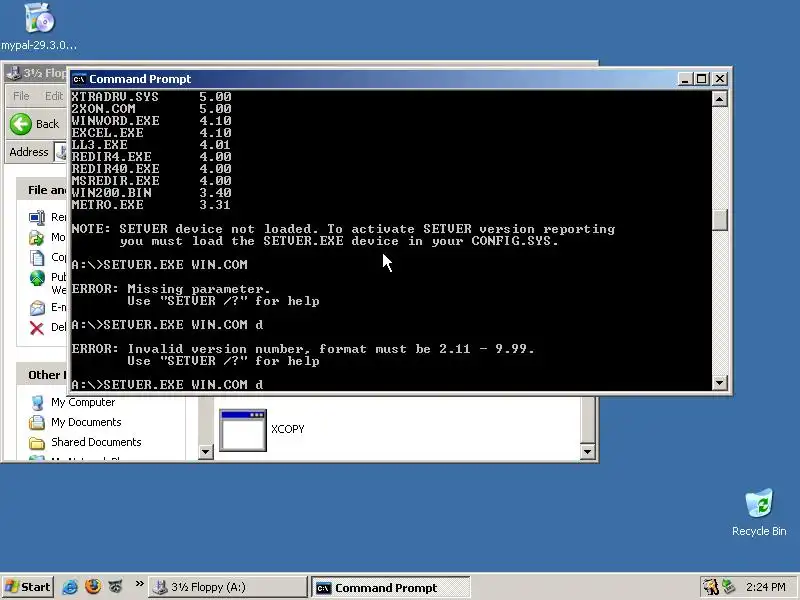This screenshot has height=600, width=800.
Task: Click the taskbar clock showing 2:24 PM
Action: (765, 587)
